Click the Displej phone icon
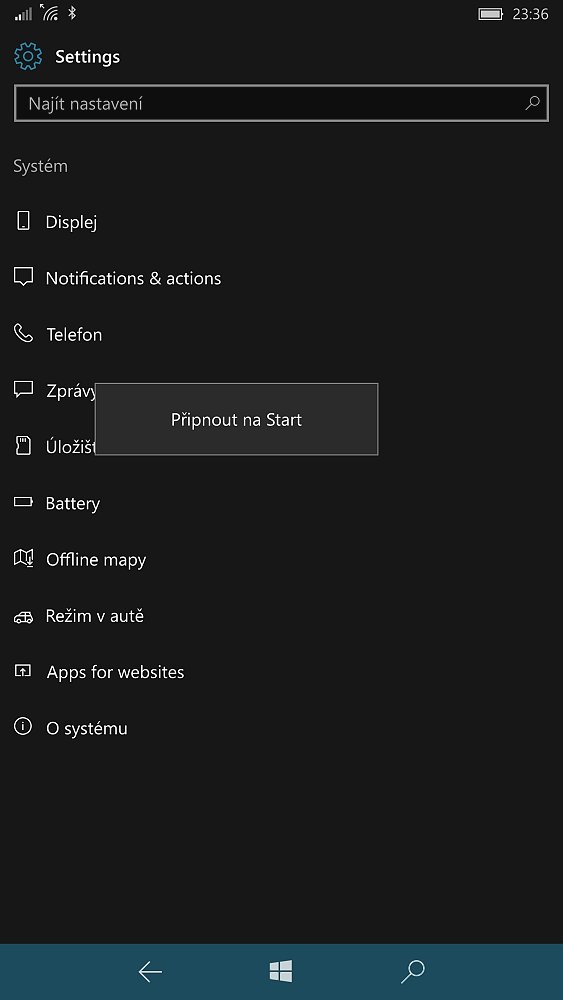 tap(23, 221)
